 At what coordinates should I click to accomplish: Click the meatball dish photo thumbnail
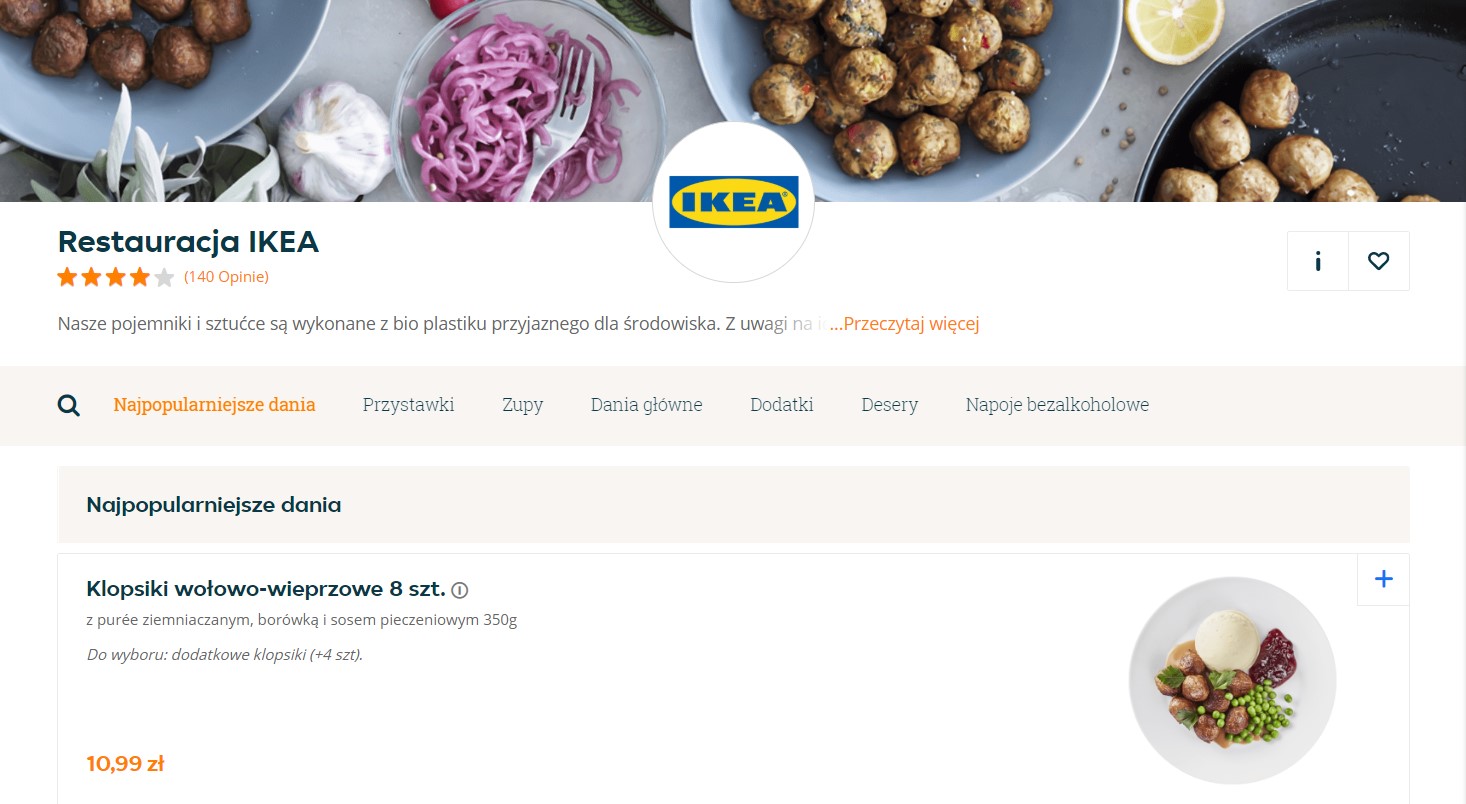(1232, 680)
